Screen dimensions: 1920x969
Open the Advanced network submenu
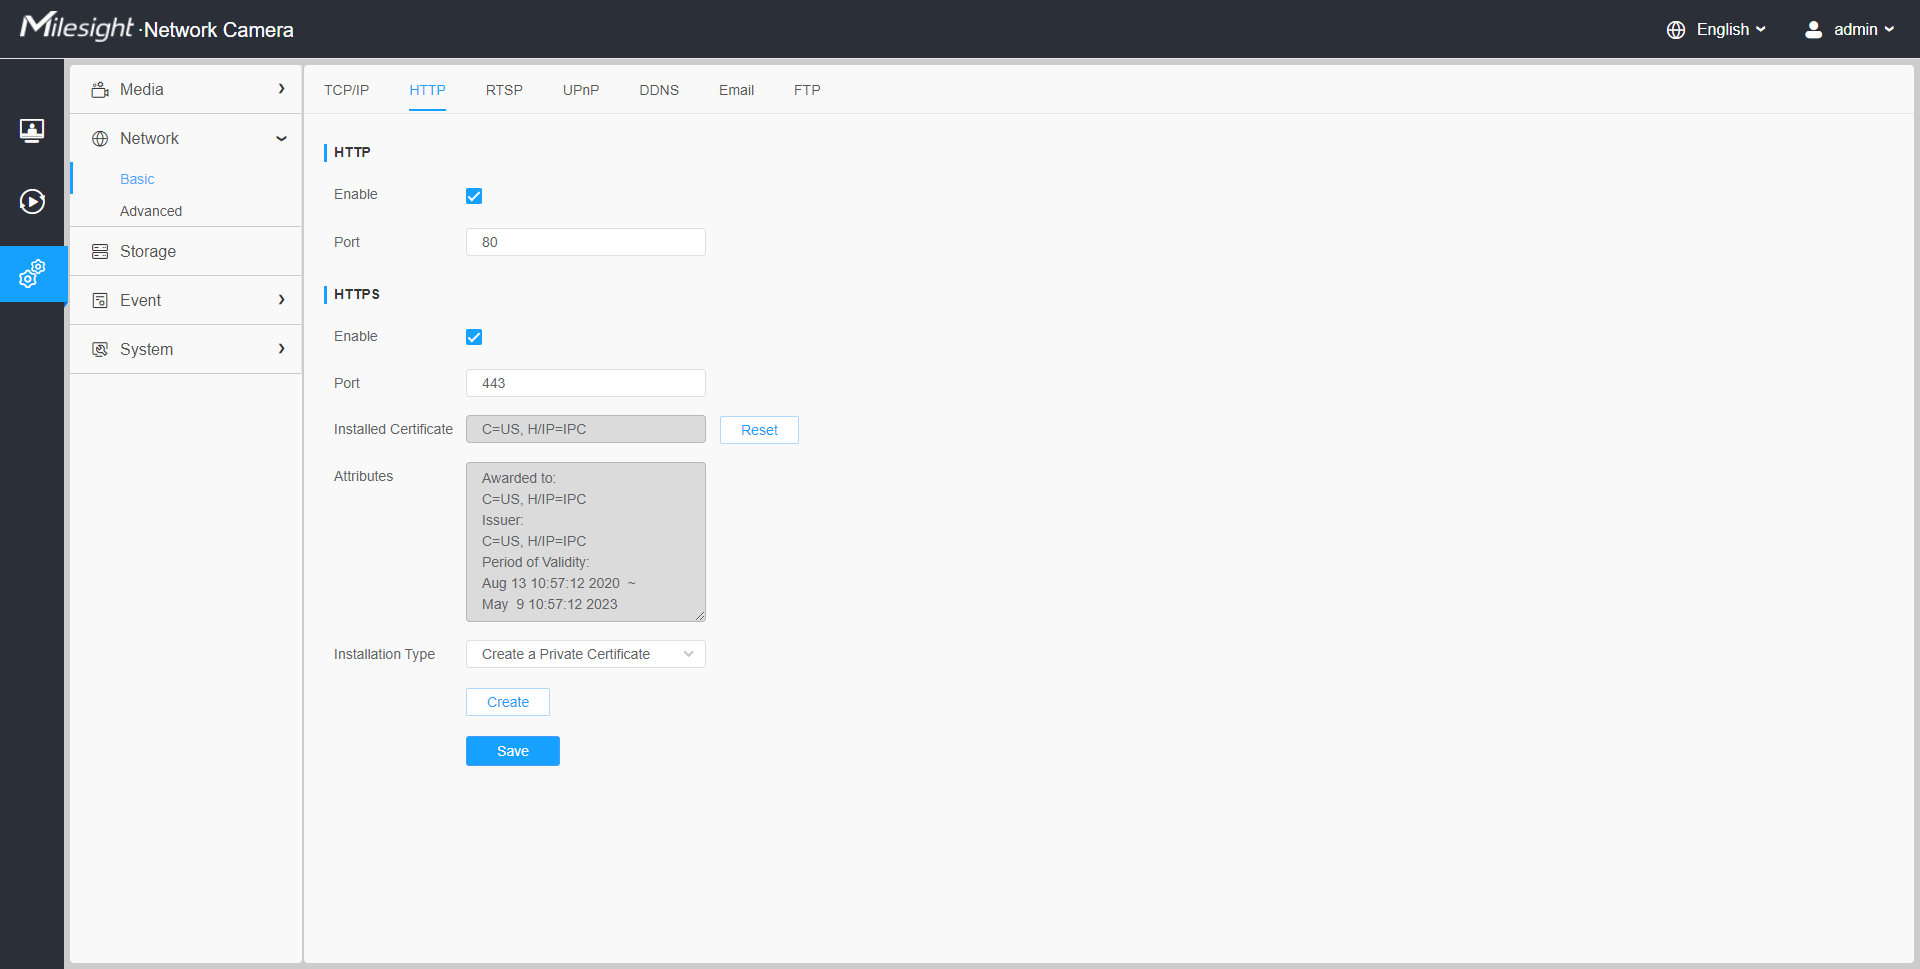(x=151, y=211)
